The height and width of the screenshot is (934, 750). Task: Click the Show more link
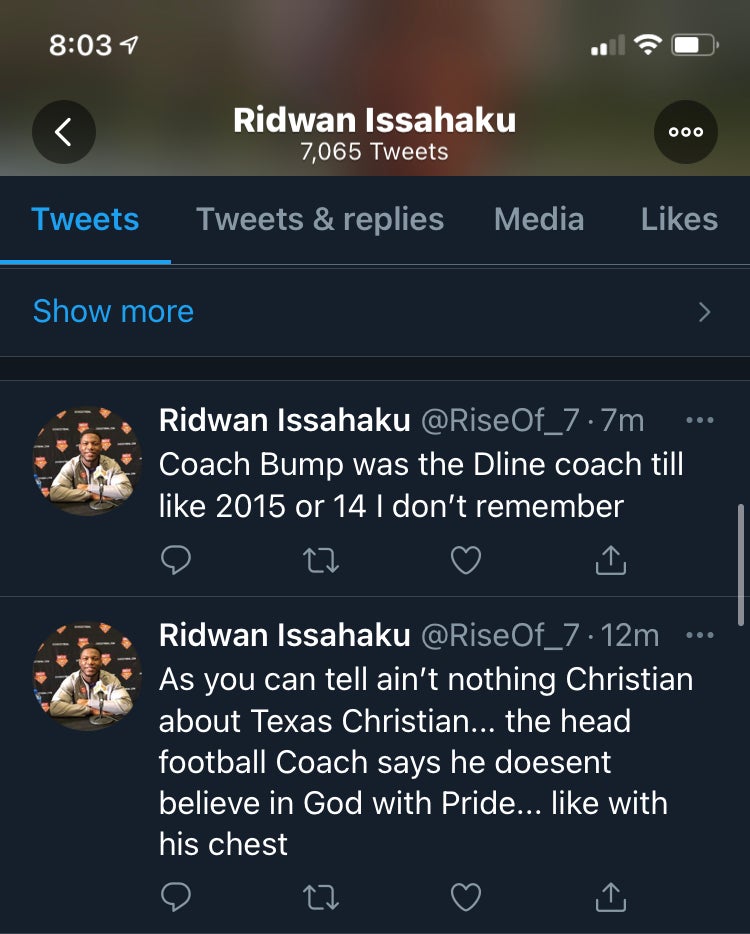click(x=113, y=311)
